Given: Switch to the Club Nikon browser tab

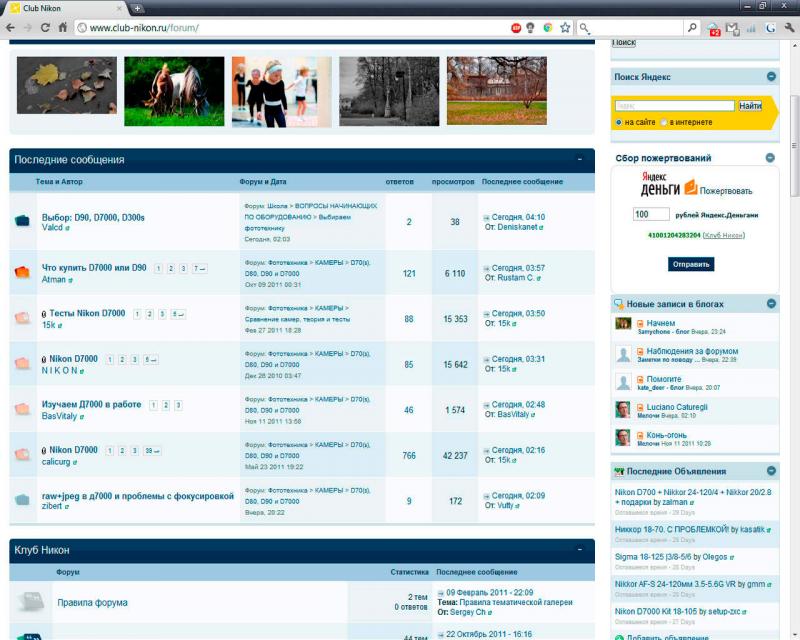Looking at the screenshot, I should click(x=64, y=8).
